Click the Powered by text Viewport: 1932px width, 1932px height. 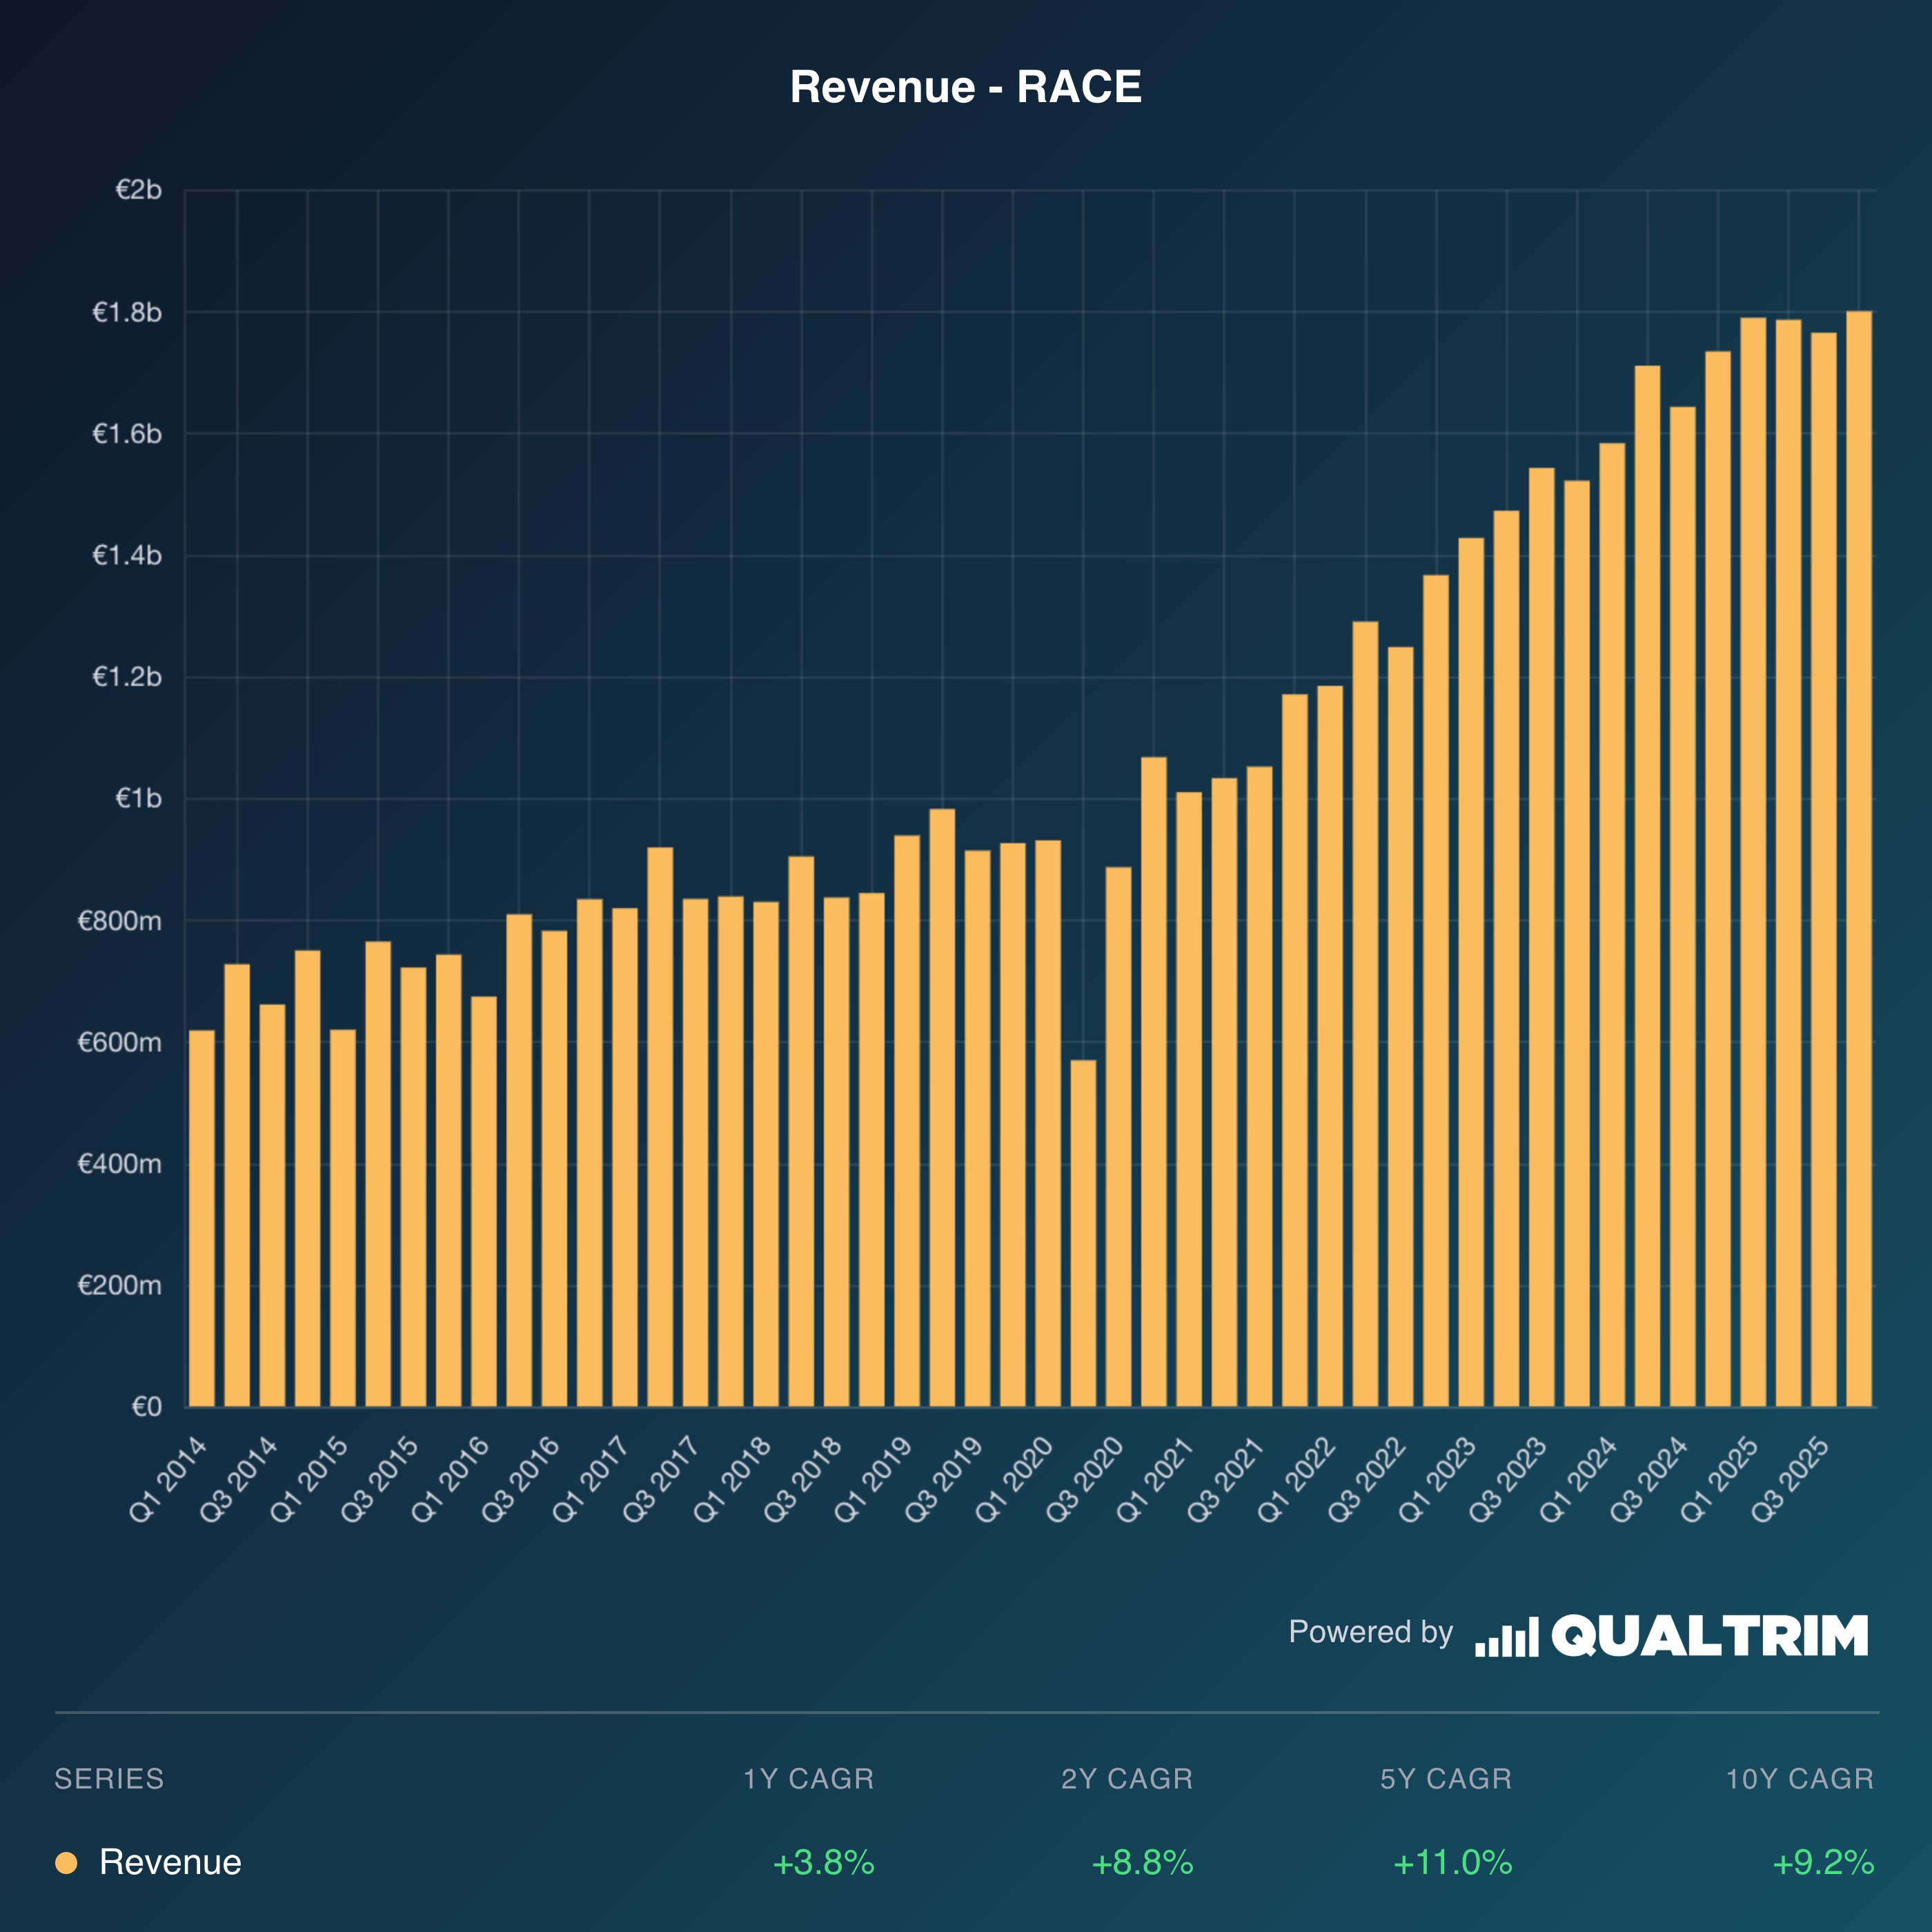tap(1370, 1632)
